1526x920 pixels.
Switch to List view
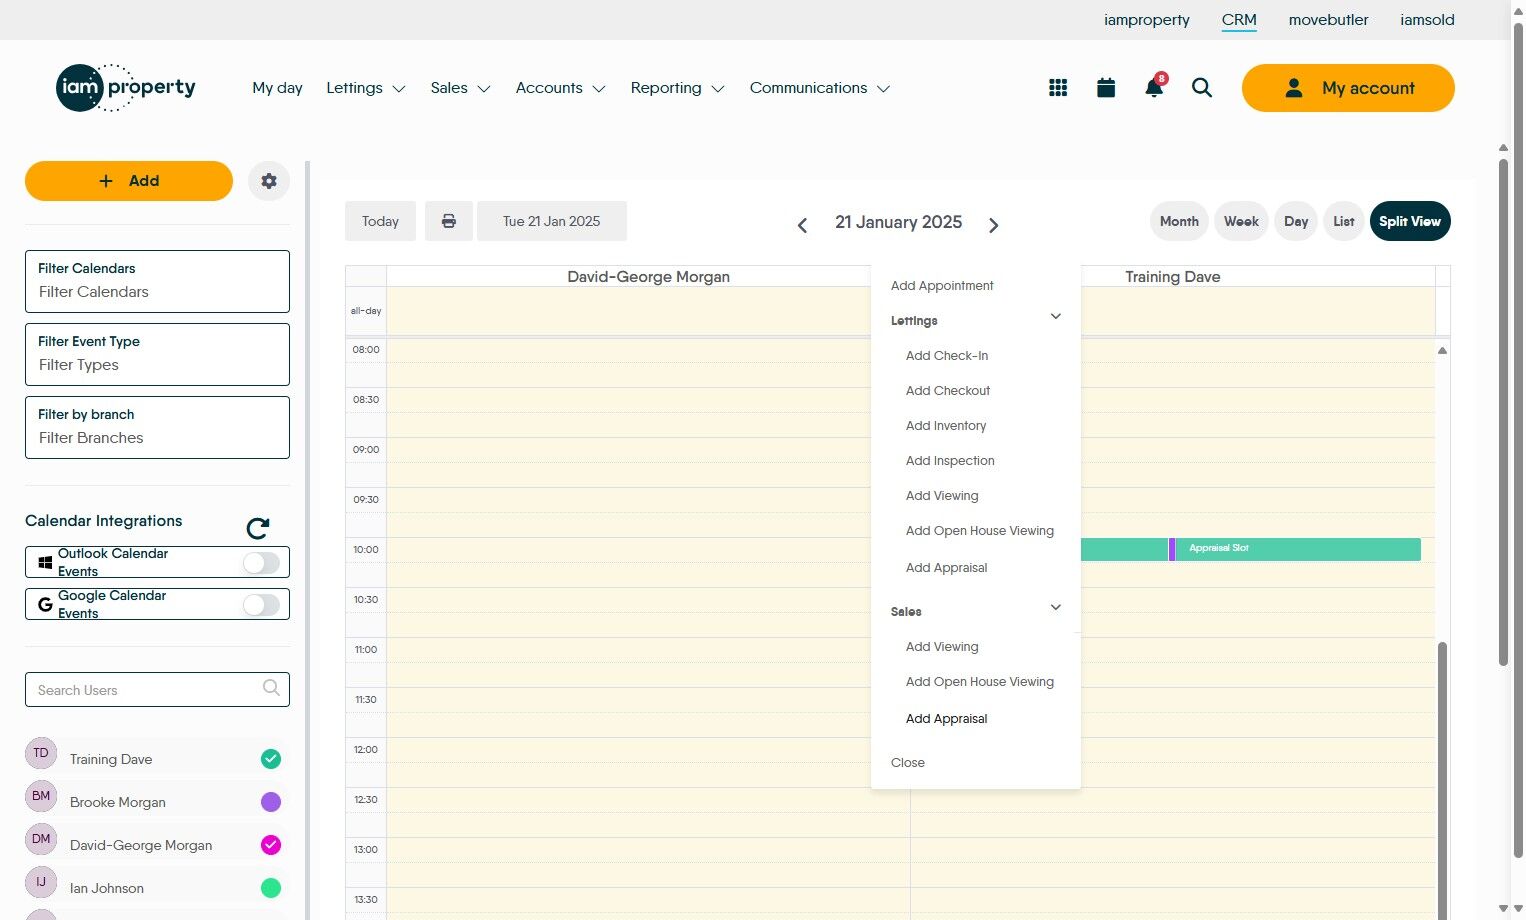1344,221
